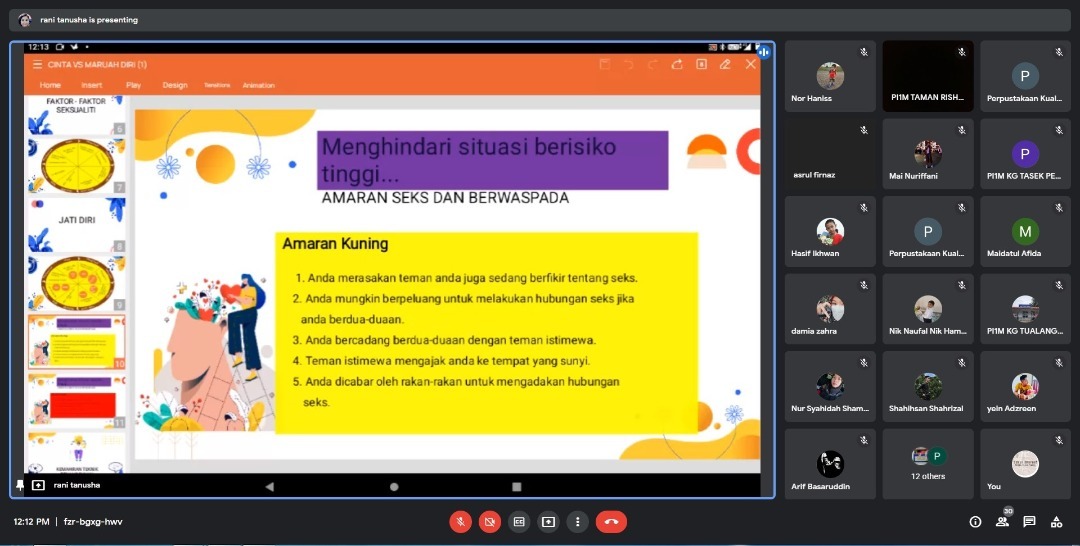The width and height of the screenshot is (1080, 546).
Task: Open the Design tab in the presentation
Action: (x=175, y=85)
